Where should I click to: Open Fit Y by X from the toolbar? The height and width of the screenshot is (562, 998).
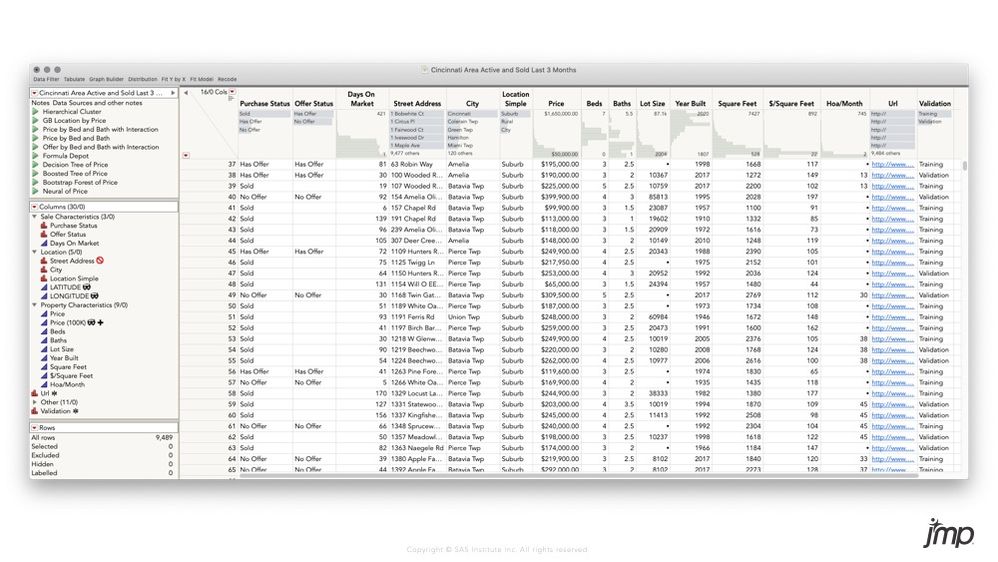point(173,80)
